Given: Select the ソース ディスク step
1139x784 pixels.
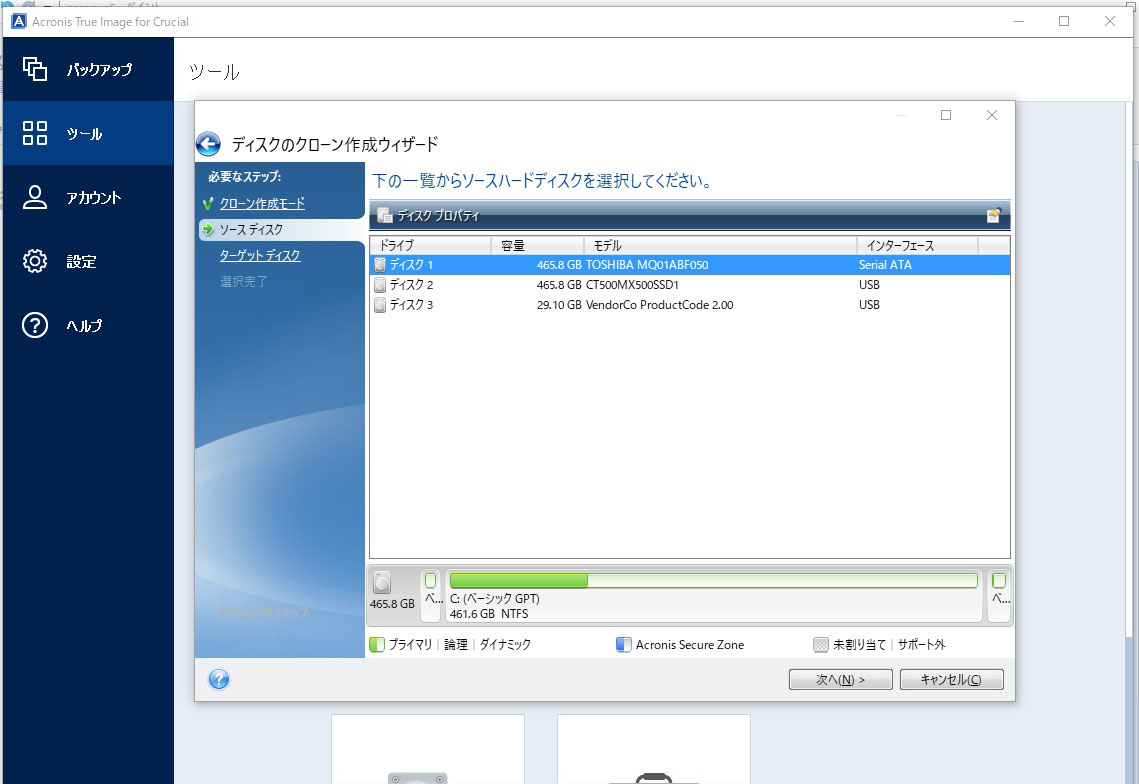Looking at the screenshot, I should 251,230.
